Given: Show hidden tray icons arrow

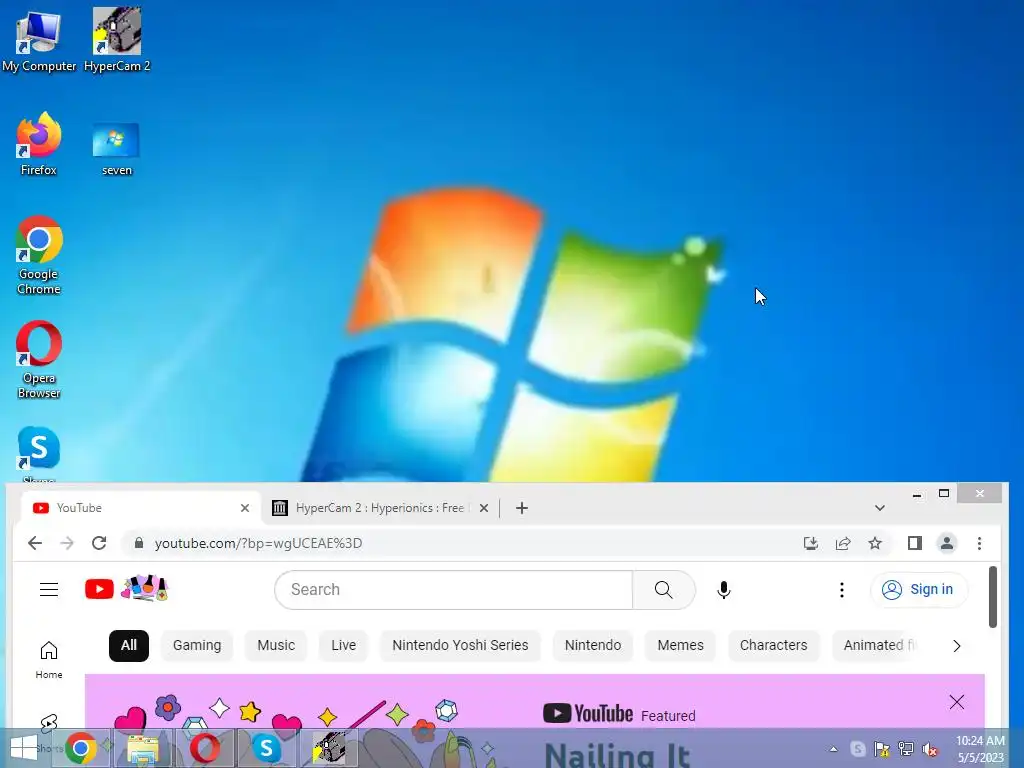Looking at the screenshot, I should 833,749.
